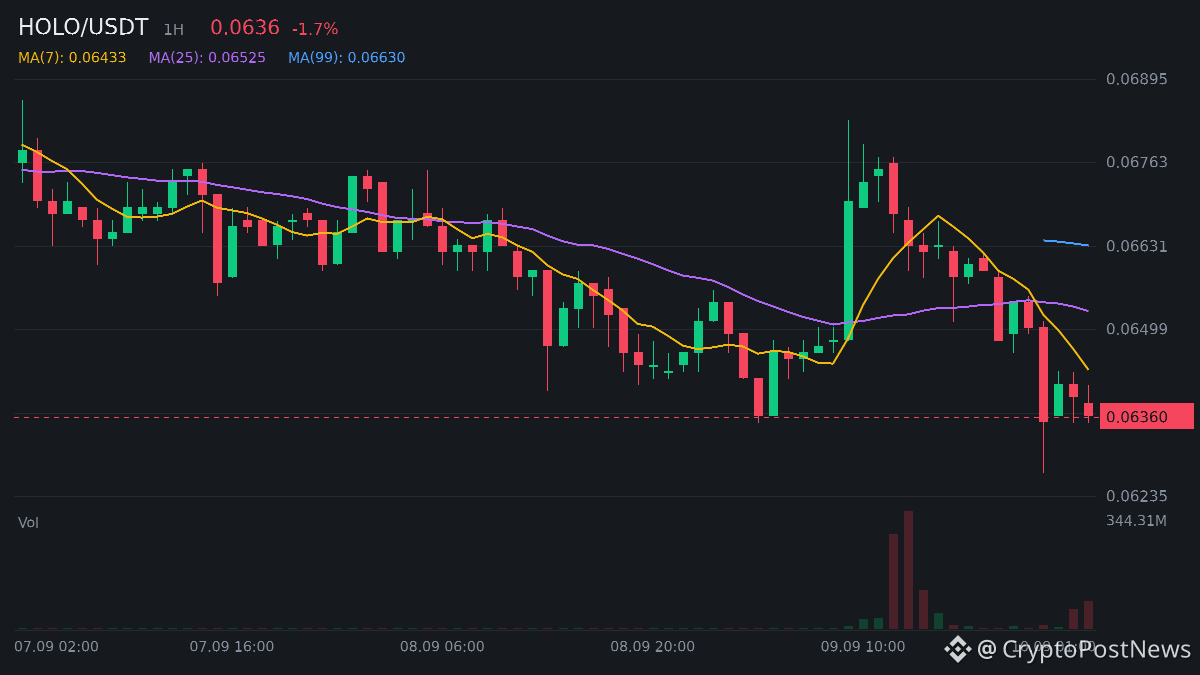Select the 09.09 10:00 time axis label
This screenshot has width=1200, height=675.
point(863,647)
